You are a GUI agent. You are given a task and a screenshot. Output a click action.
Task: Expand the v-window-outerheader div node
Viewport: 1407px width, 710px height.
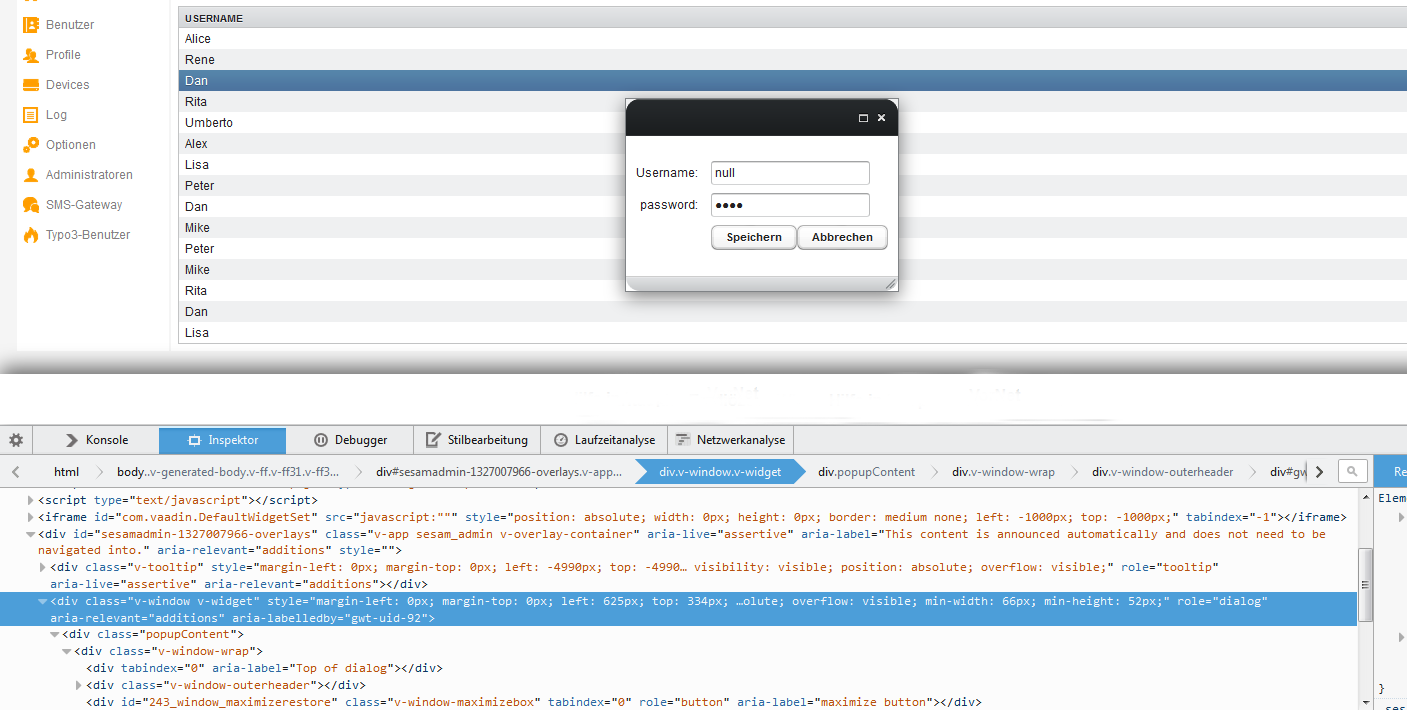click(x=79, y=685)
